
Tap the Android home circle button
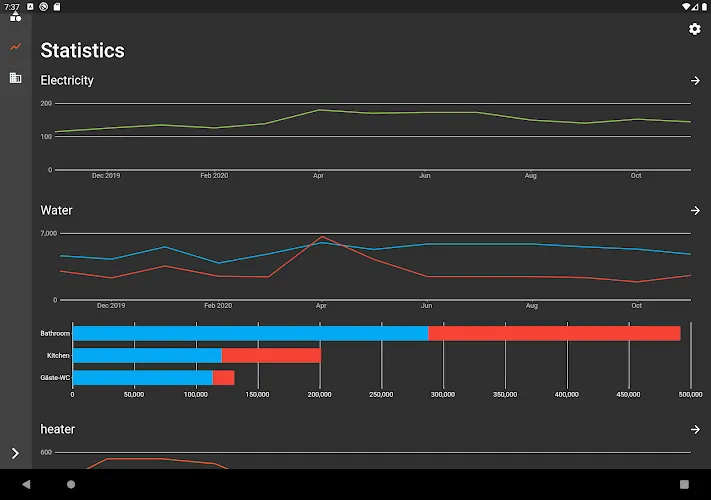(x=71, y=484)
